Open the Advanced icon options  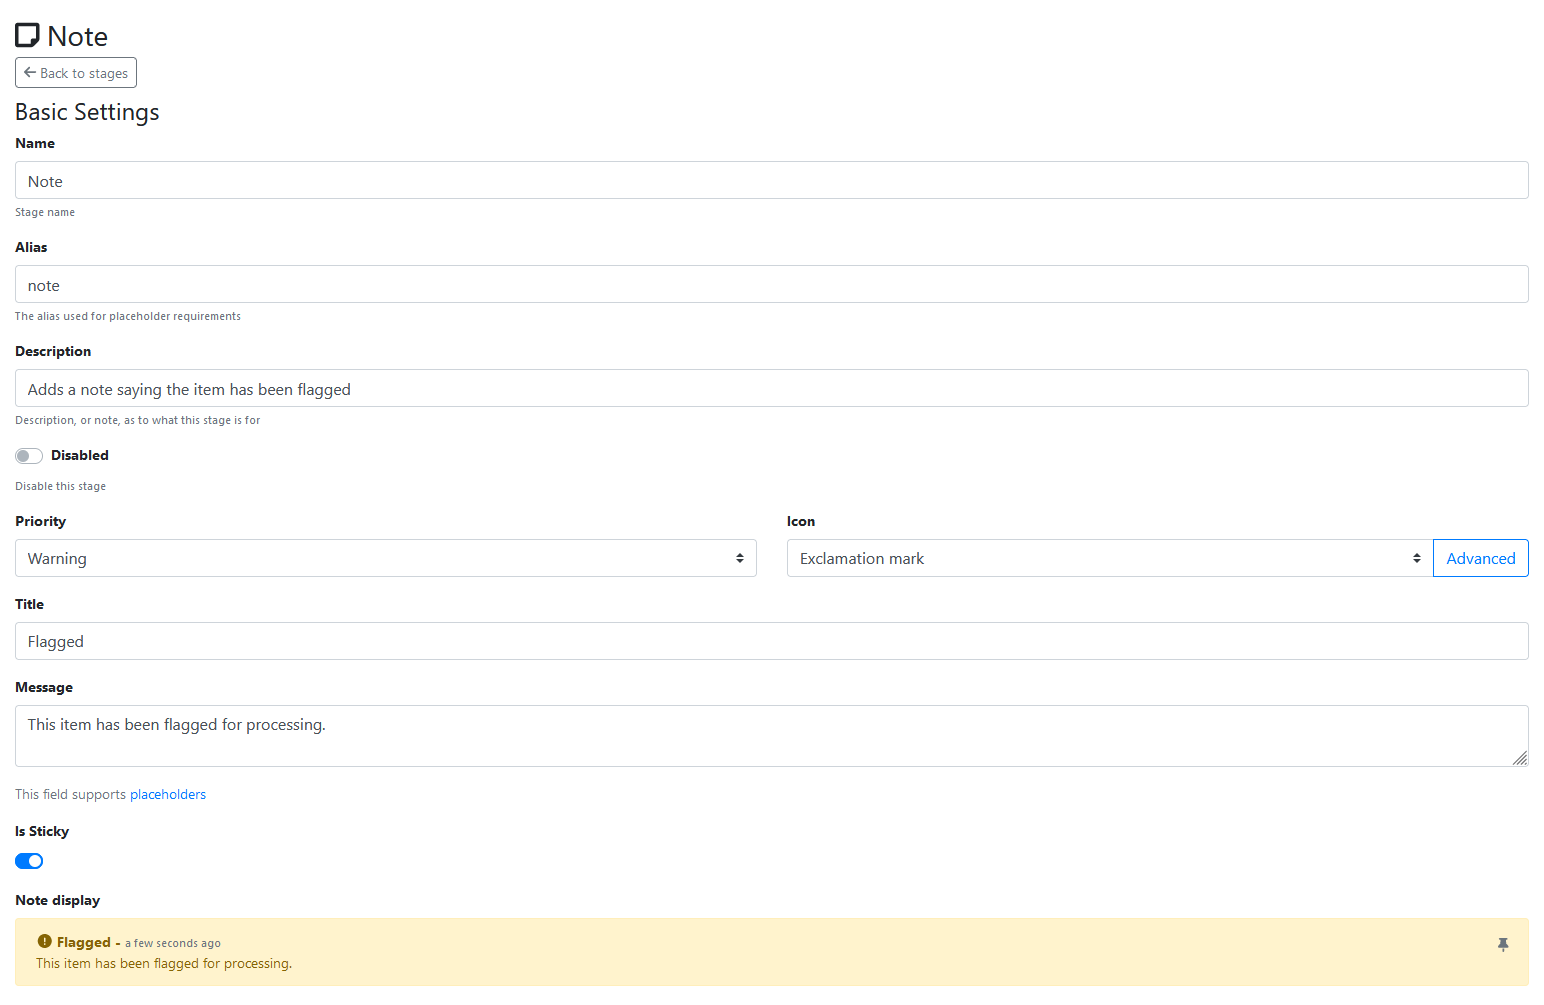coord(1480,558)
